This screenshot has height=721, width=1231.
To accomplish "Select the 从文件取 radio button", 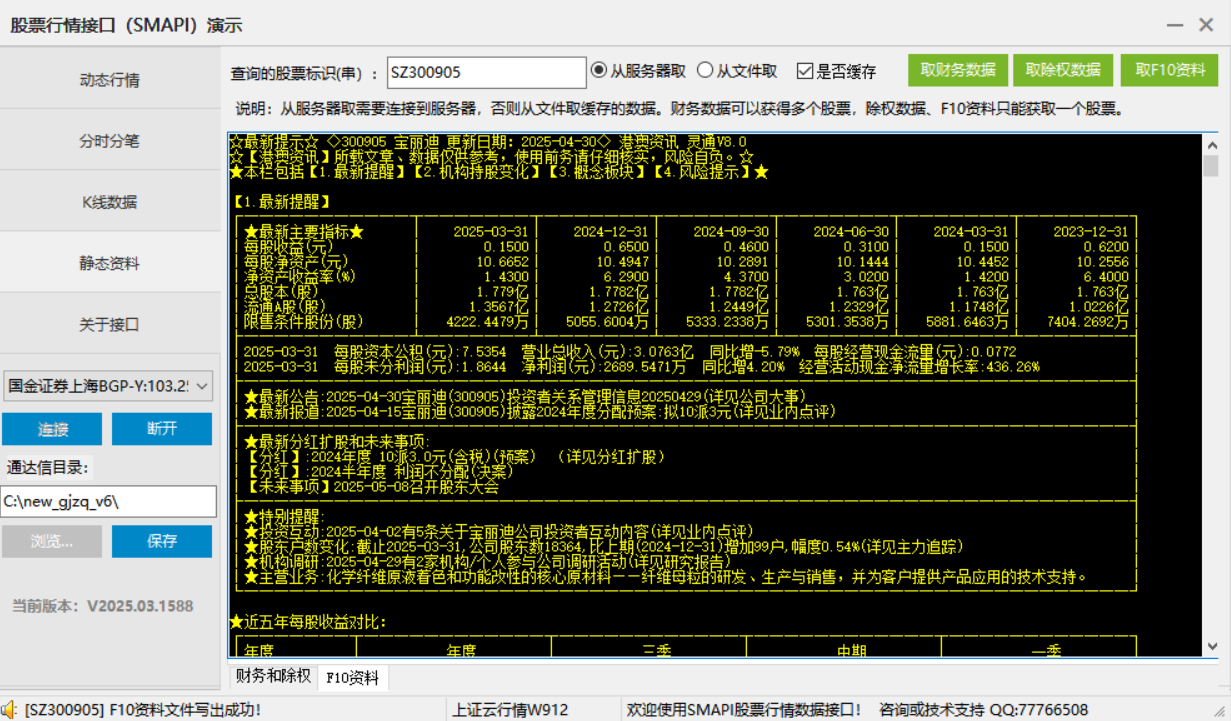I will pos(737,70).
